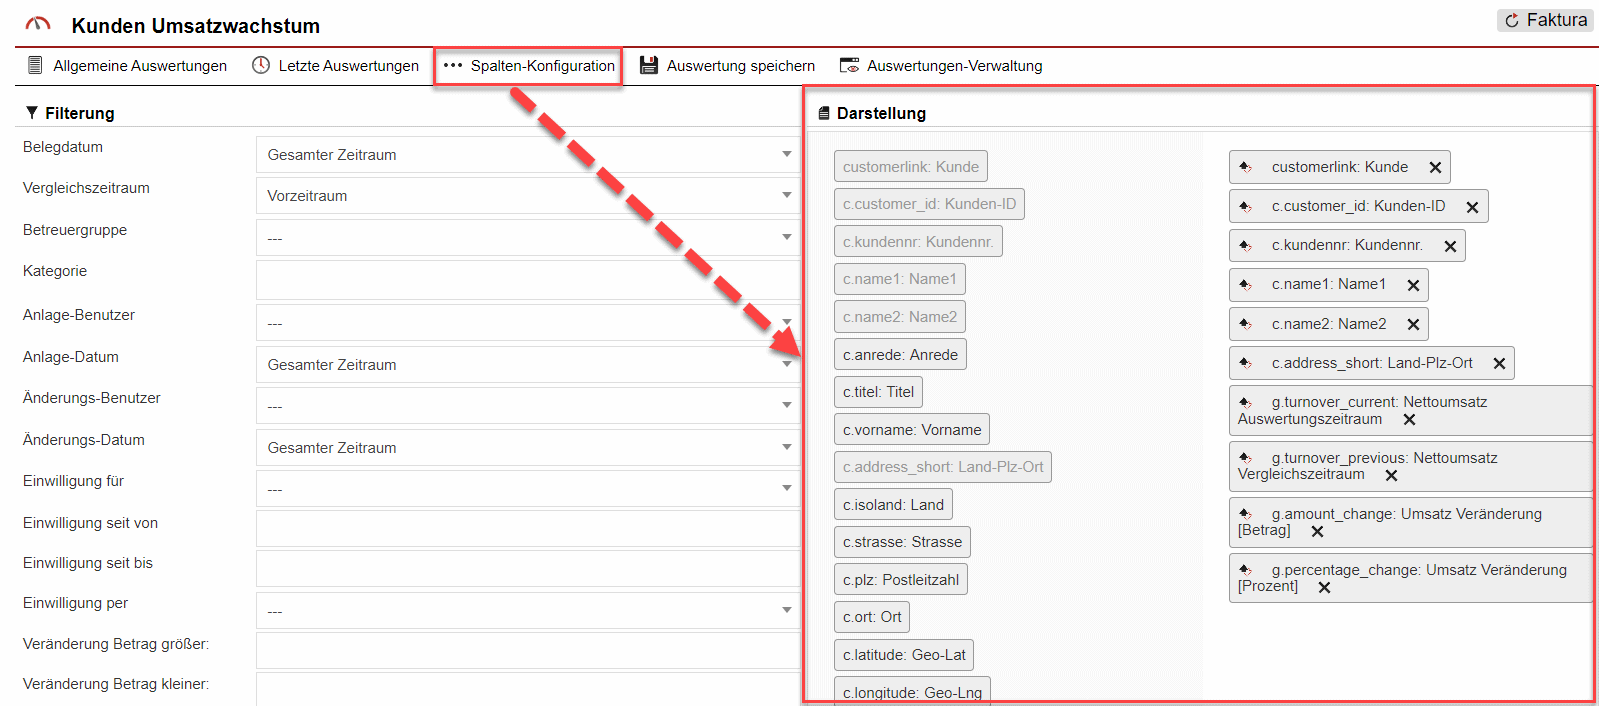Add the c.anrede: Anrede column

900,355
